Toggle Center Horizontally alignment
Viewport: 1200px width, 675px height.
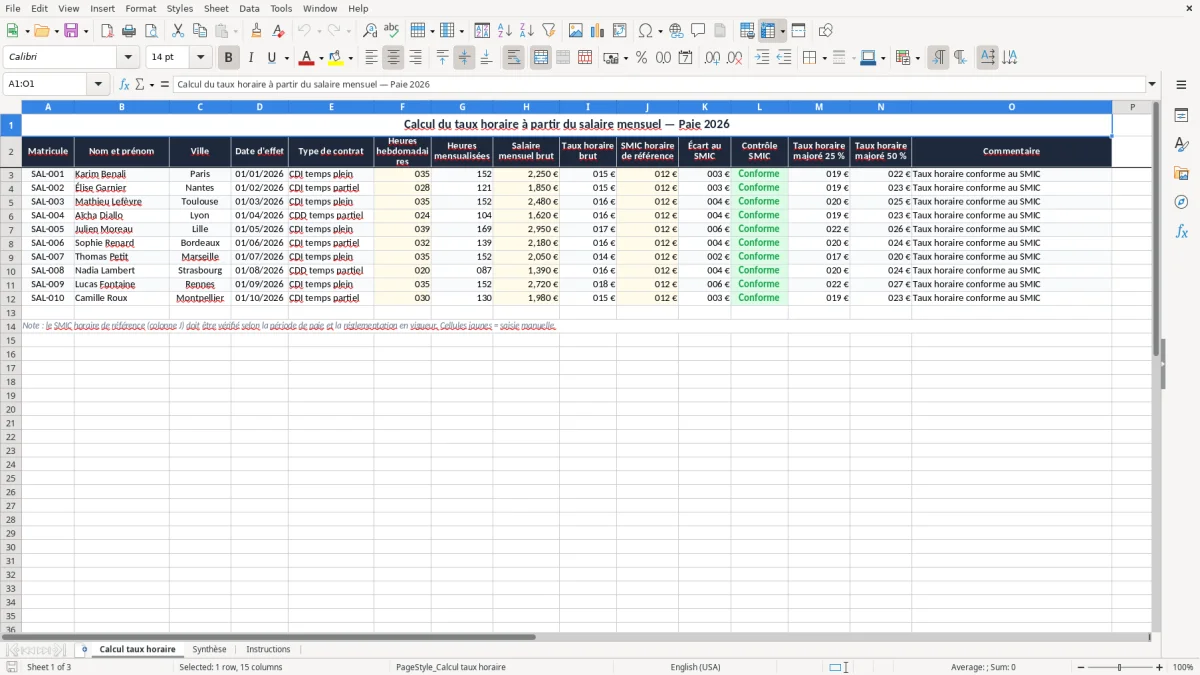(394, 58)
